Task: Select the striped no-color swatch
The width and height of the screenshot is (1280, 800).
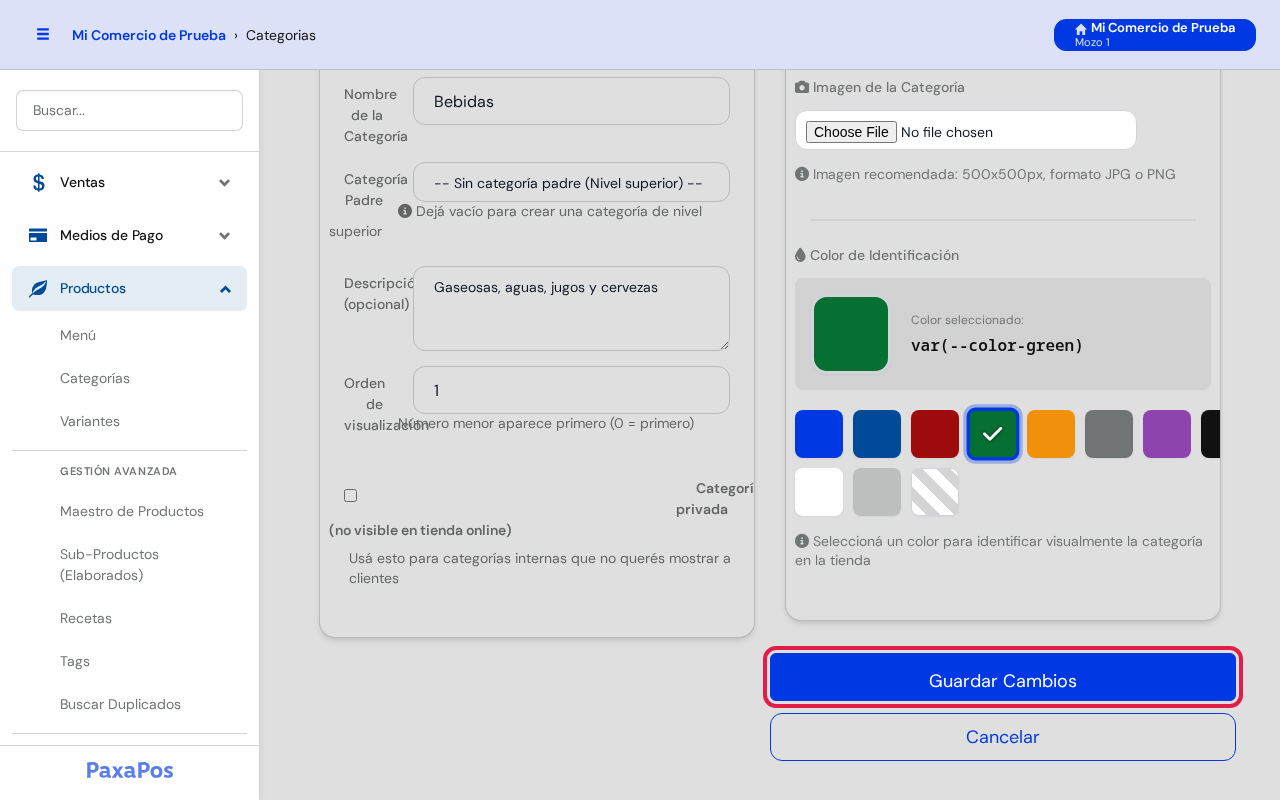Action: pyautogui.click(x=935, y=492)
